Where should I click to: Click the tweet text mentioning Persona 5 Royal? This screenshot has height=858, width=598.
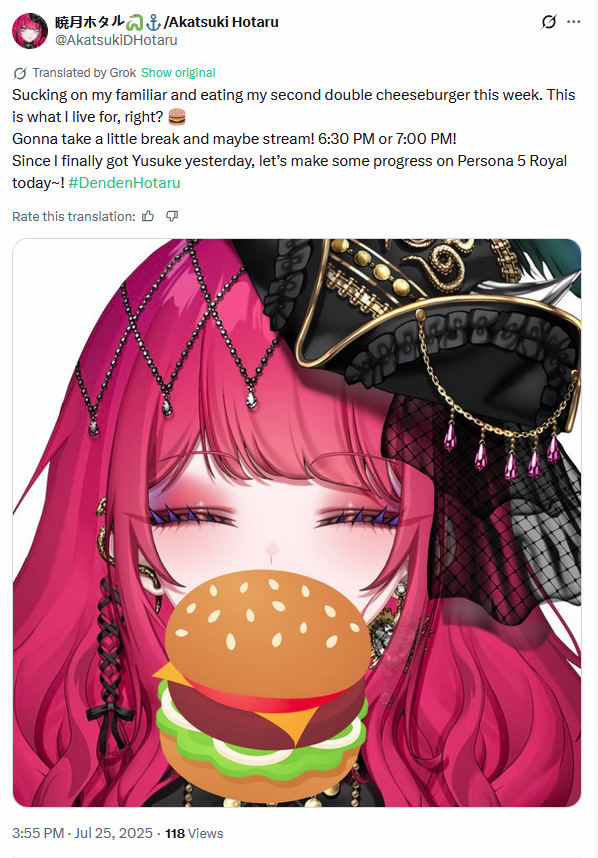point(289,172)
